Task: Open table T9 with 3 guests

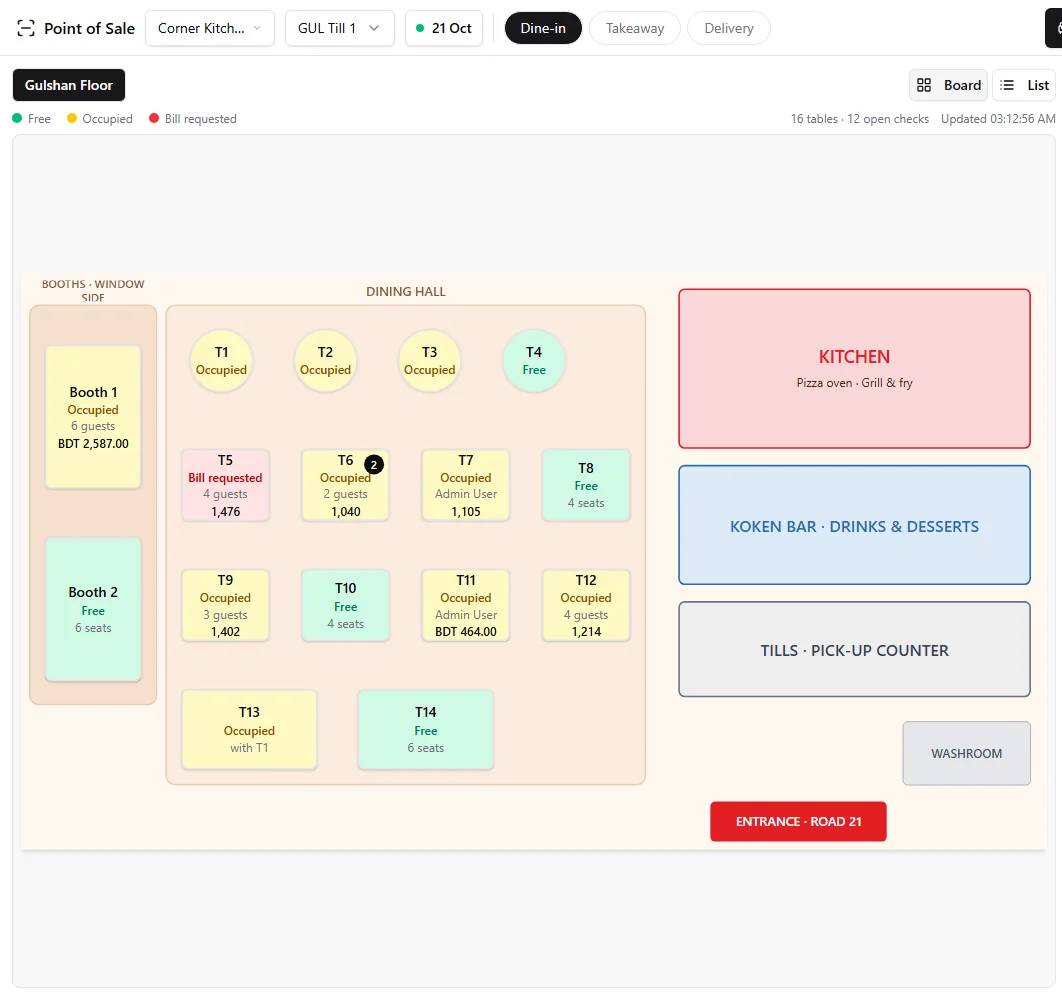Action: 226,606
